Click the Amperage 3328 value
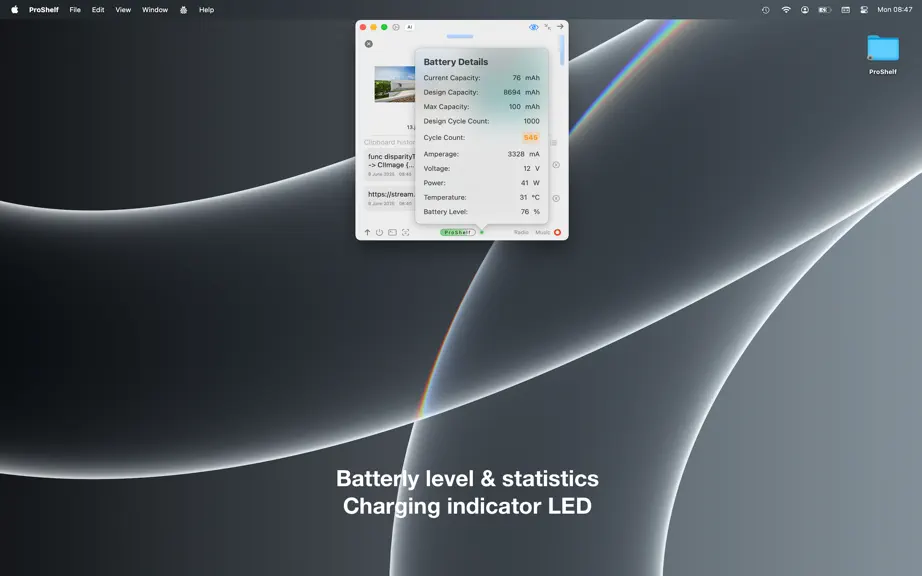Viewport: 922px width, 576px height. [516, 154]
